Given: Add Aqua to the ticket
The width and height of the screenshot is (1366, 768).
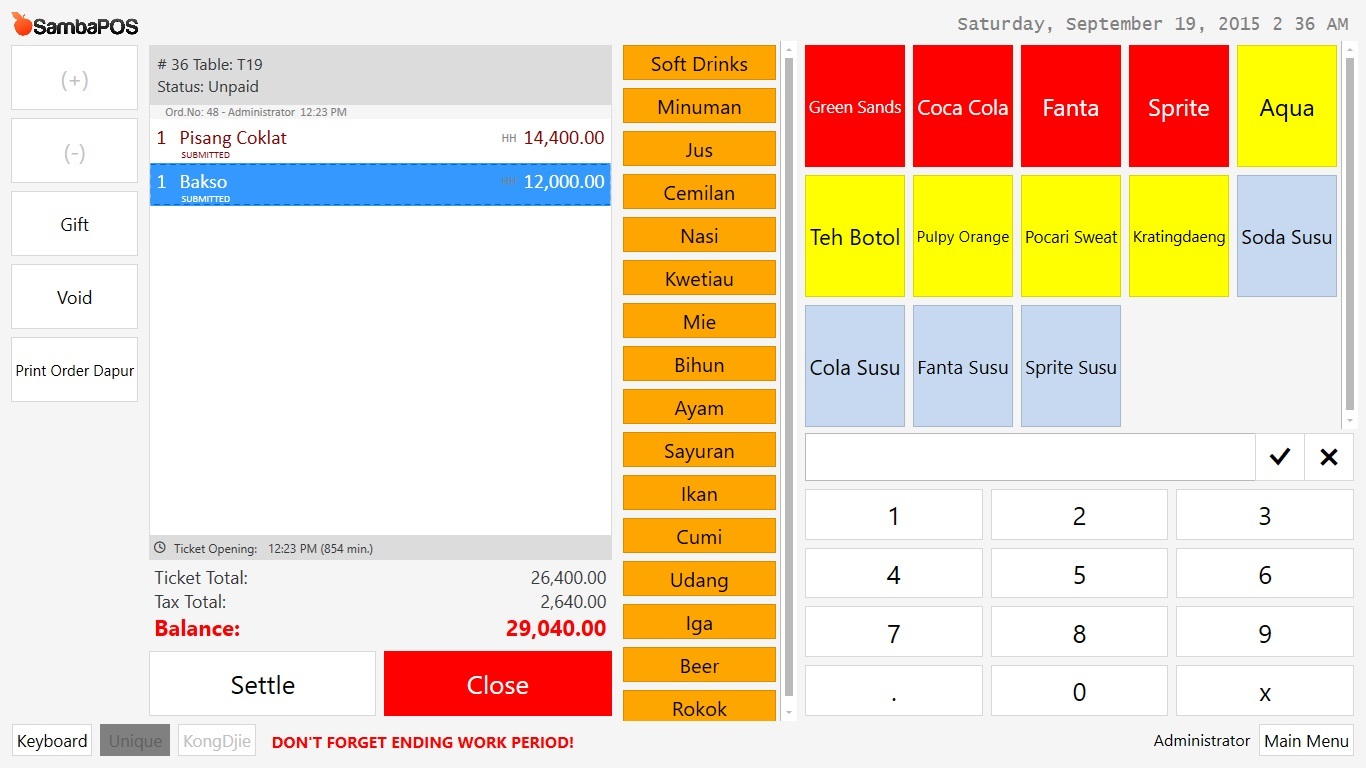Looking at the screenshot, I should 1287,106.
